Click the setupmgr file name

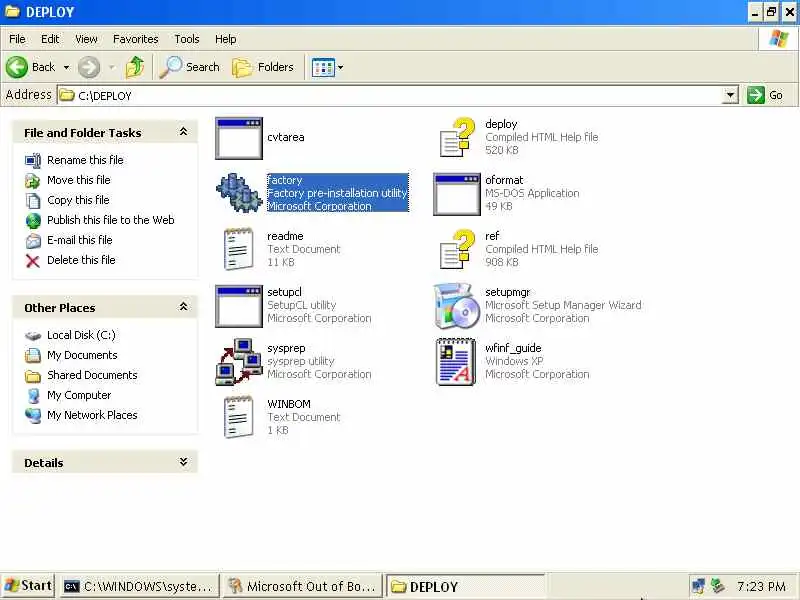pos(508,292)
